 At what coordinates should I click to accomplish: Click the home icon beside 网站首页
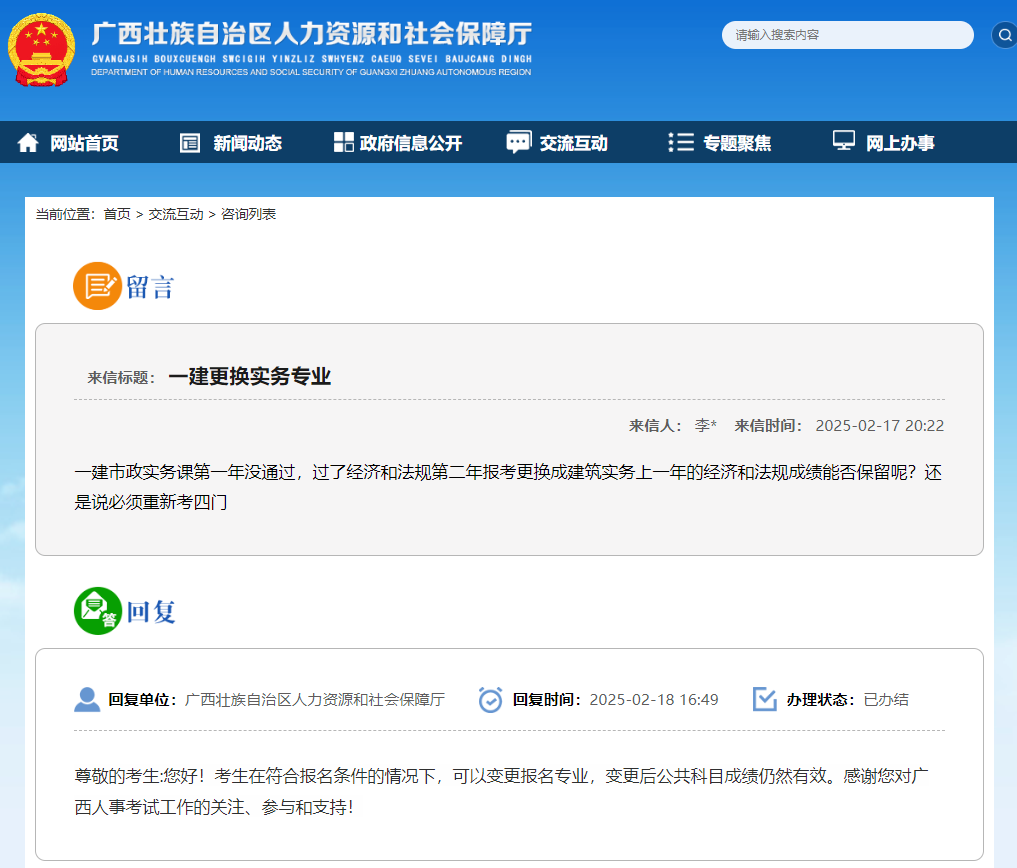[x=28, y=143]
